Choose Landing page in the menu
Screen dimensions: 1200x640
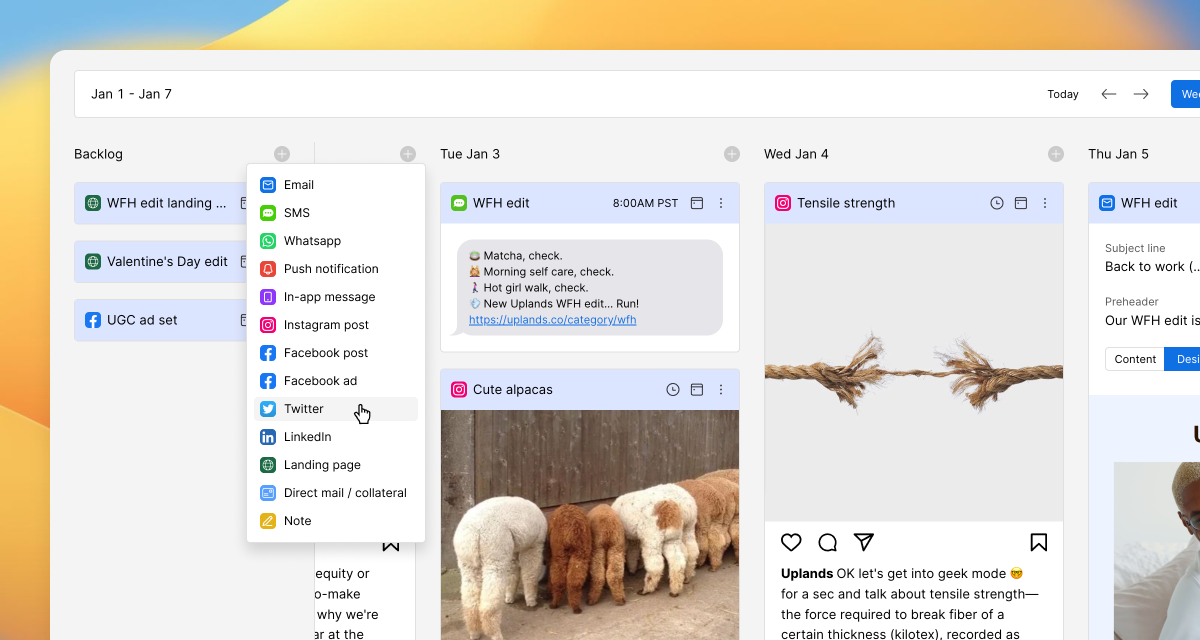(336, 465)
